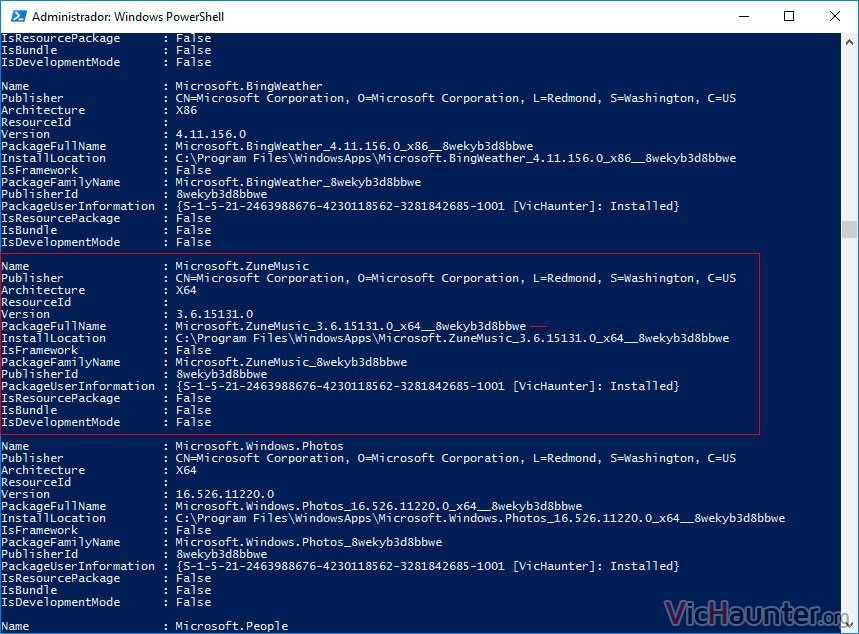Click version value 16.526.11220.0
859x634 pixels.
(x=225, y=494)
